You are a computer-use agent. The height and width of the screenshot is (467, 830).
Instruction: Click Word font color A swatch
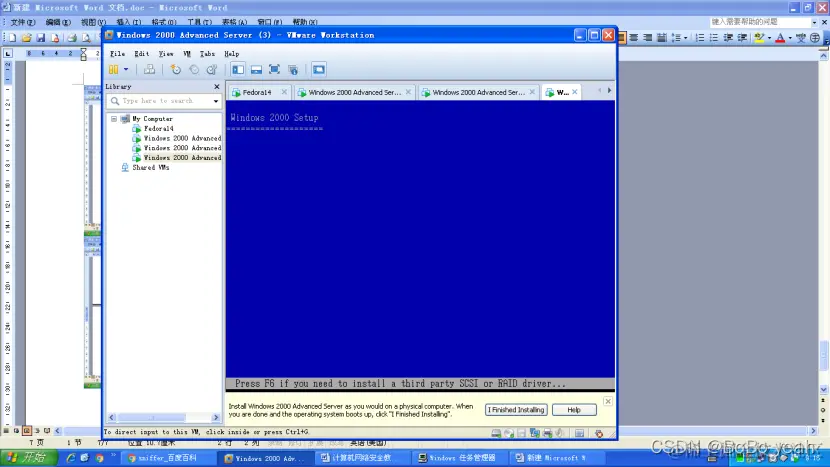[x=780, y=38]
